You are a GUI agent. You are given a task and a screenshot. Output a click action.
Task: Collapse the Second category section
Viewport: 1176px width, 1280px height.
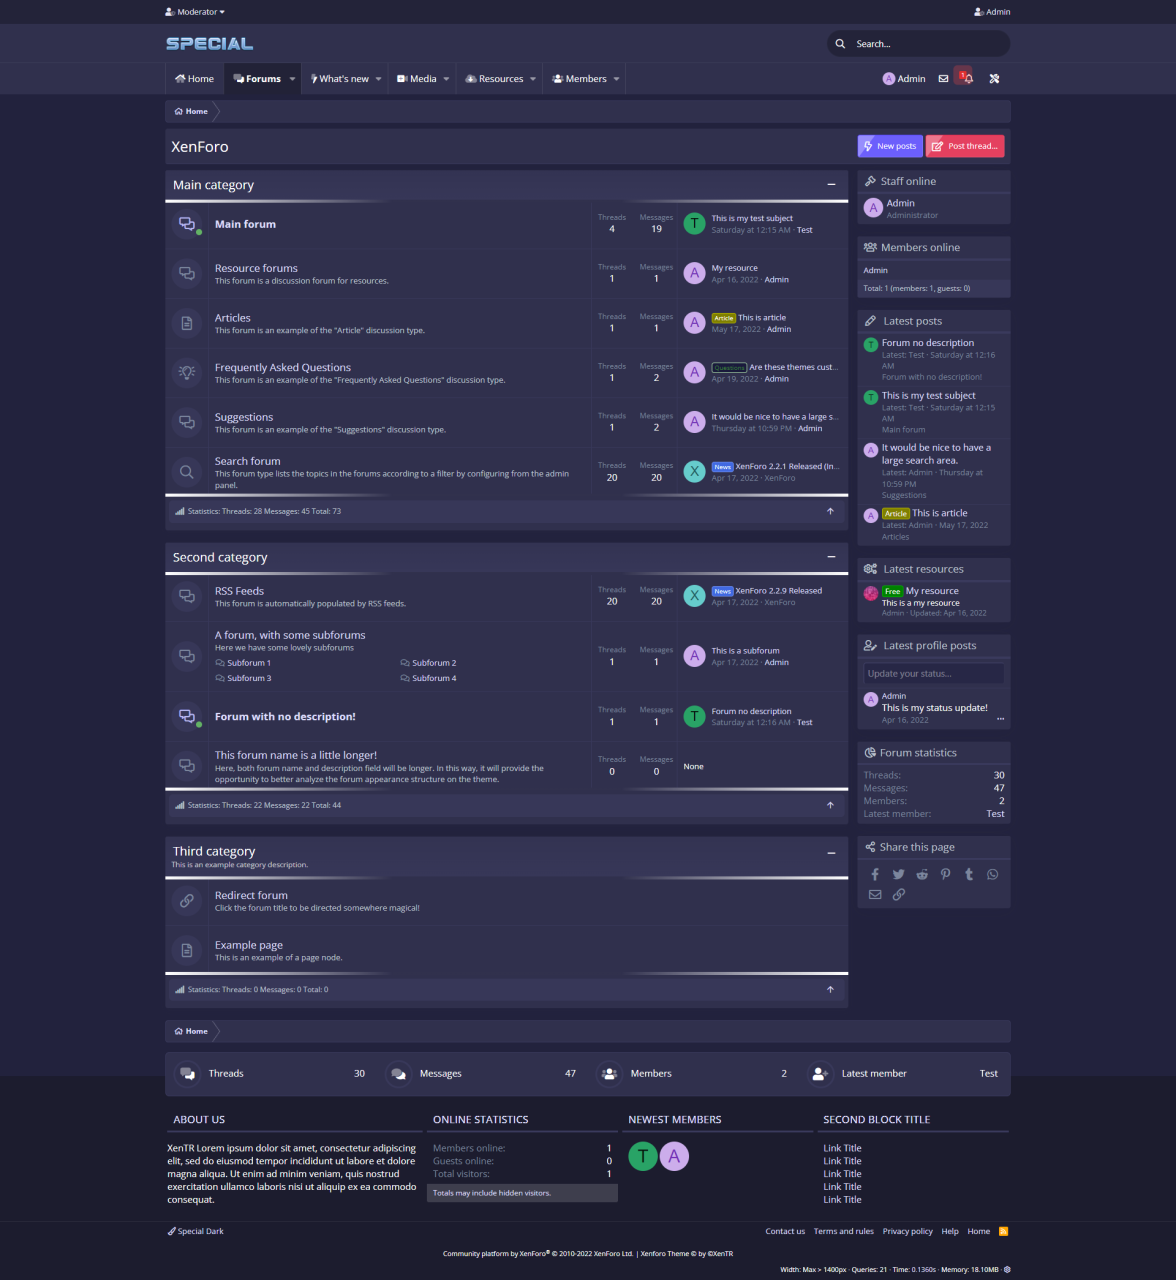(831, 557)
